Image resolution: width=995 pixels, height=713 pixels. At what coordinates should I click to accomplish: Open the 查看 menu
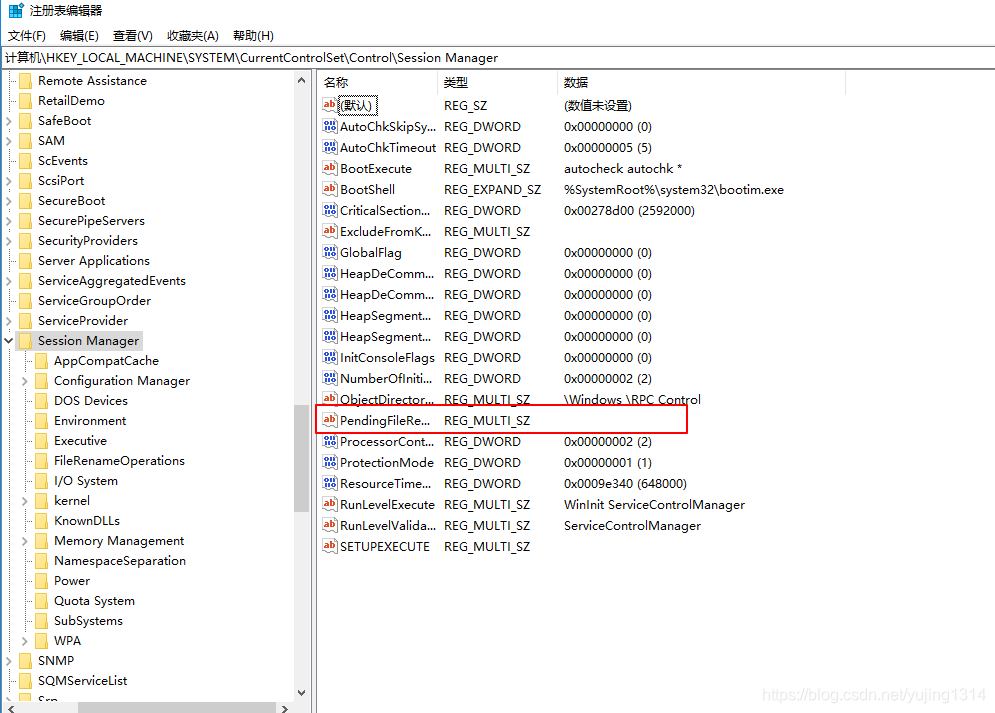[133, 35]
